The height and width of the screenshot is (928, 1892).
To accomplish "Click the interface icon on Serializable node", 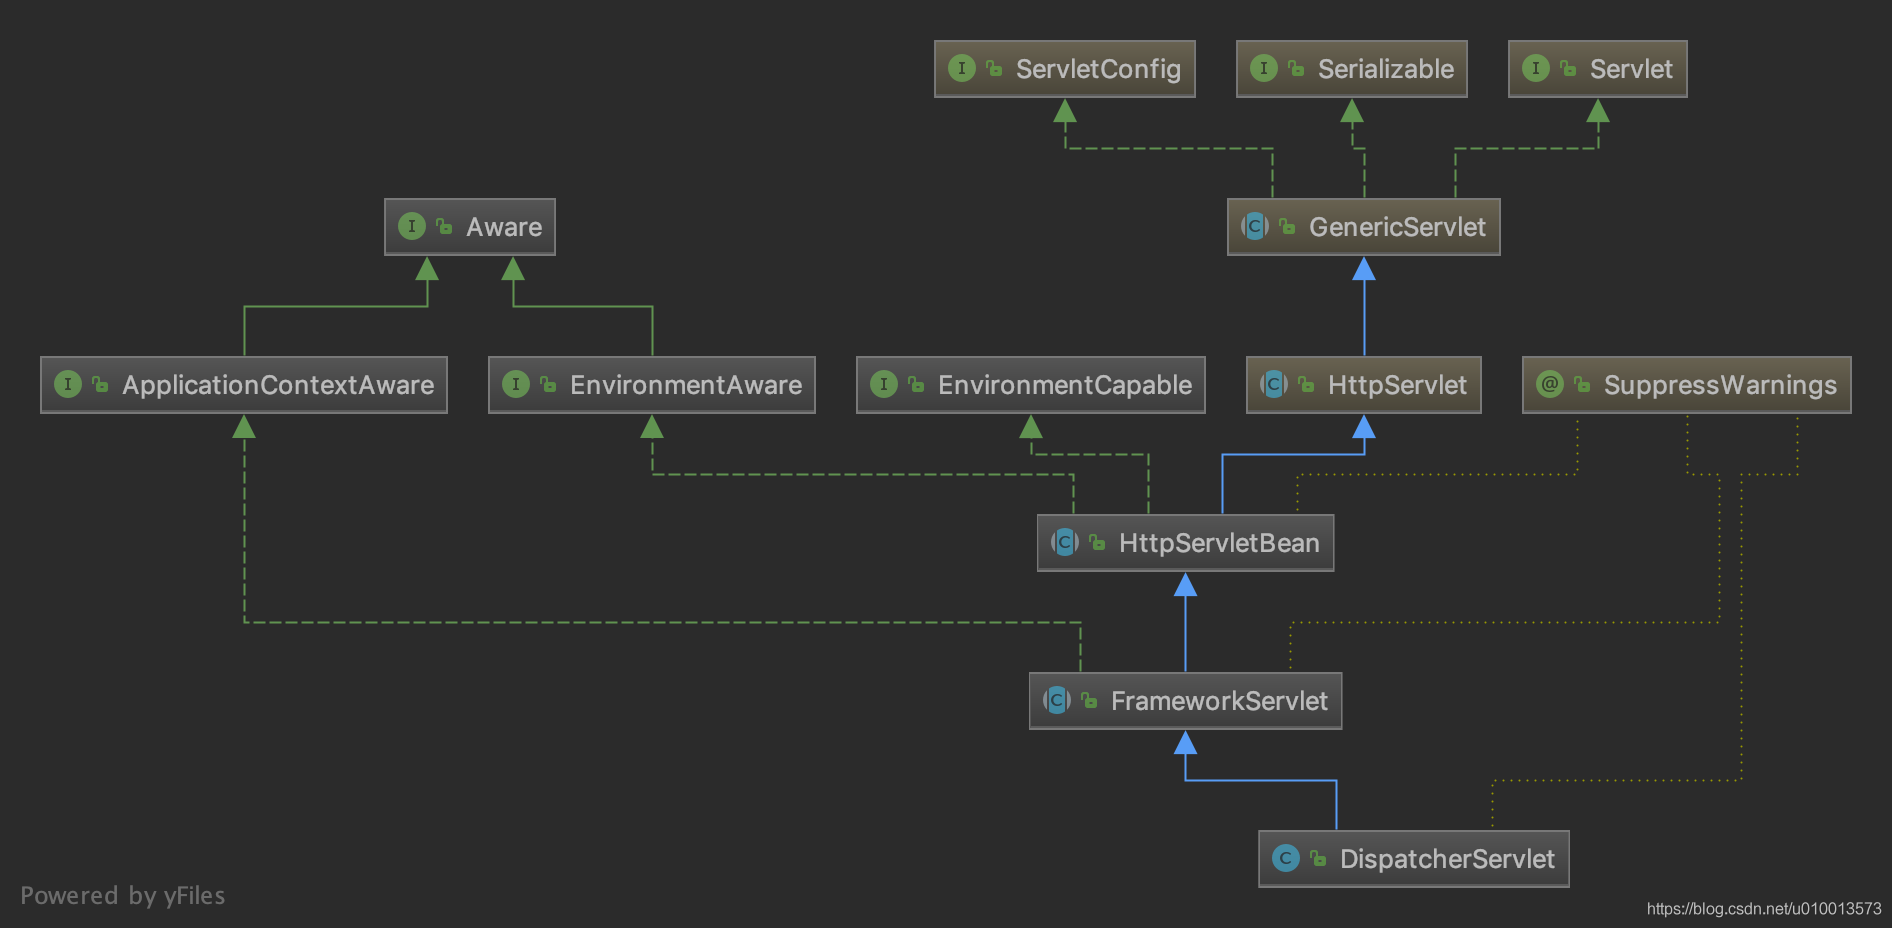I will (1263, 68).
